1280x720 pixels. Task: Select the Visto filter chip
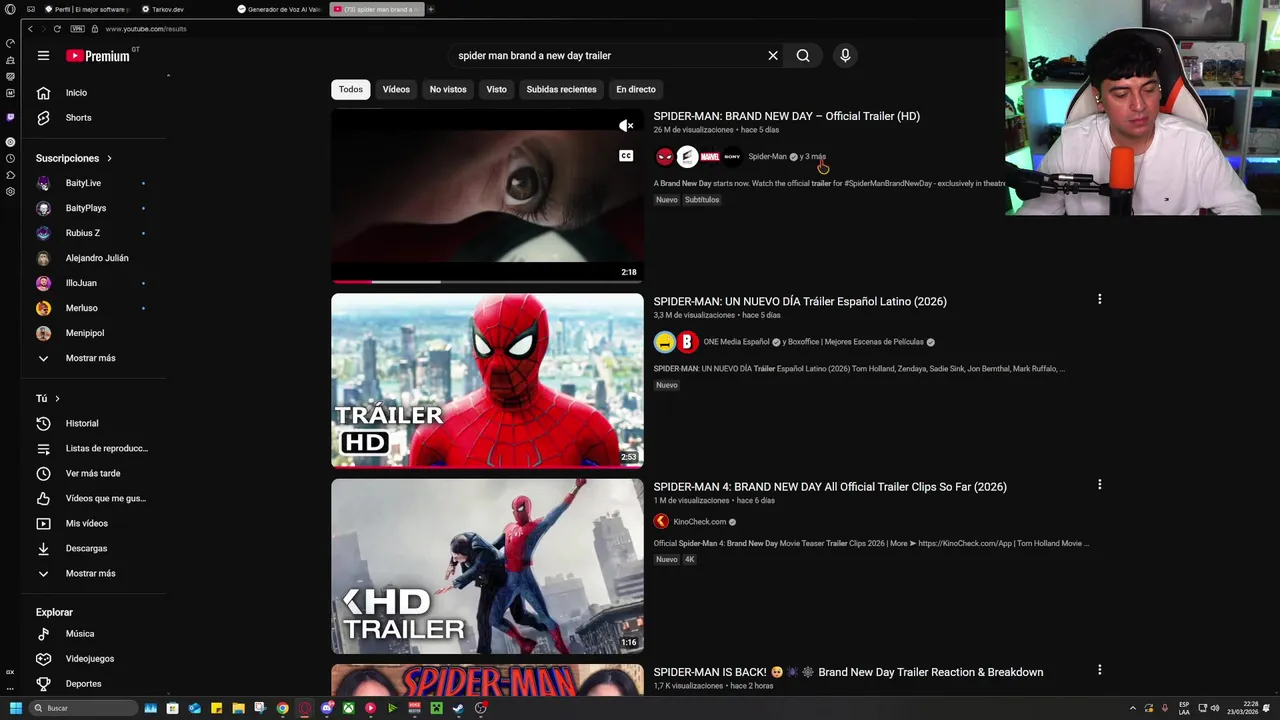(496, 89)
